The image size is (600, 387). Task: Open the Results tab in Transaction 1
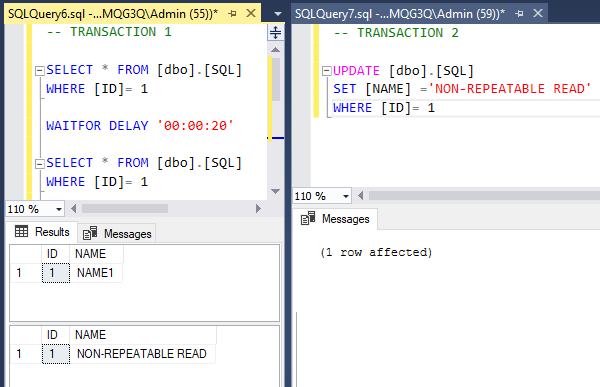[x=42, y=232]
